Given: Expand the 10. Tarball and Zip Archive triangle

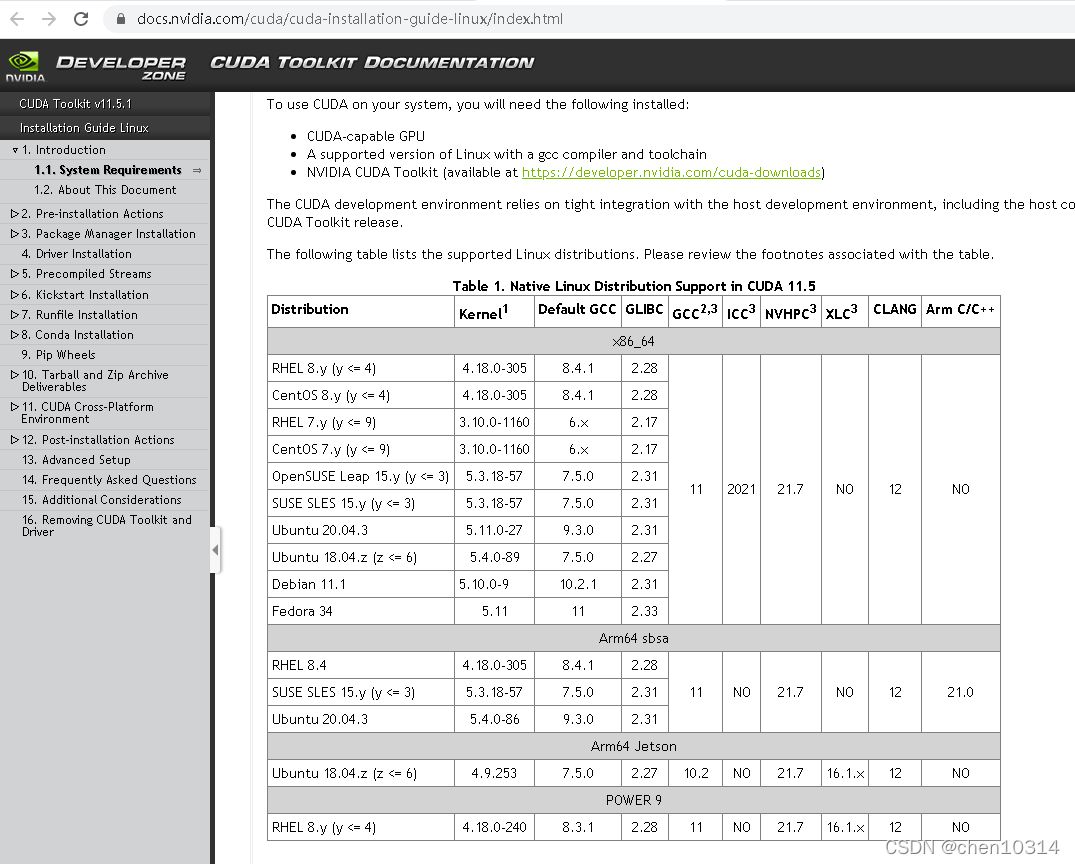Looking at the screenshot, I should 14,374.
